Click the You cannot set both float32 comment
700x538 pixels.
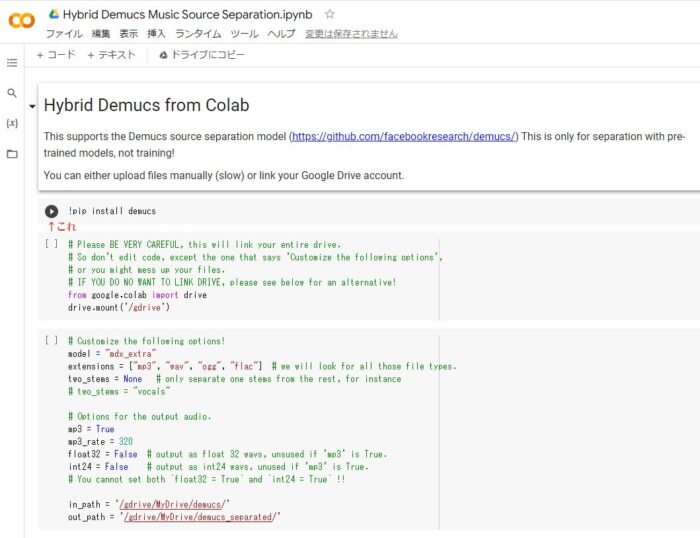coord(207,479)
